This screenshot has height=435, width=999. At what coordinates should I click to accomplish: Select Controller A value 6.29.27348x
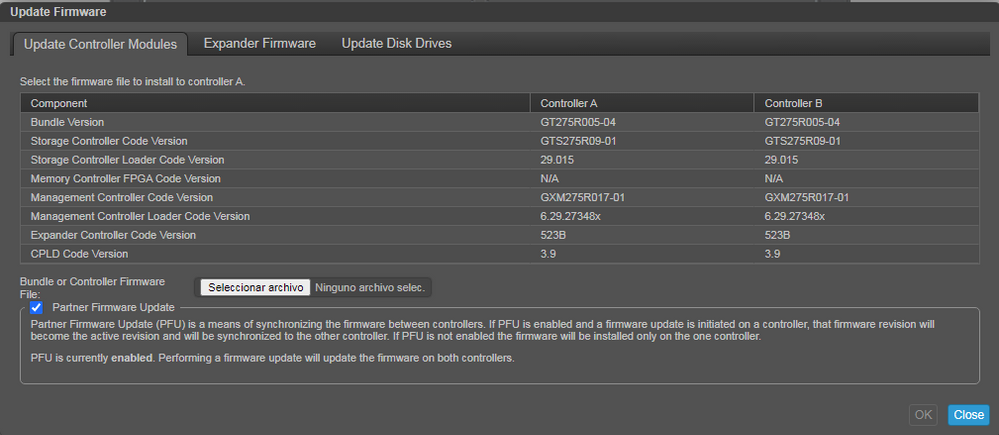[x=571, y=217]
